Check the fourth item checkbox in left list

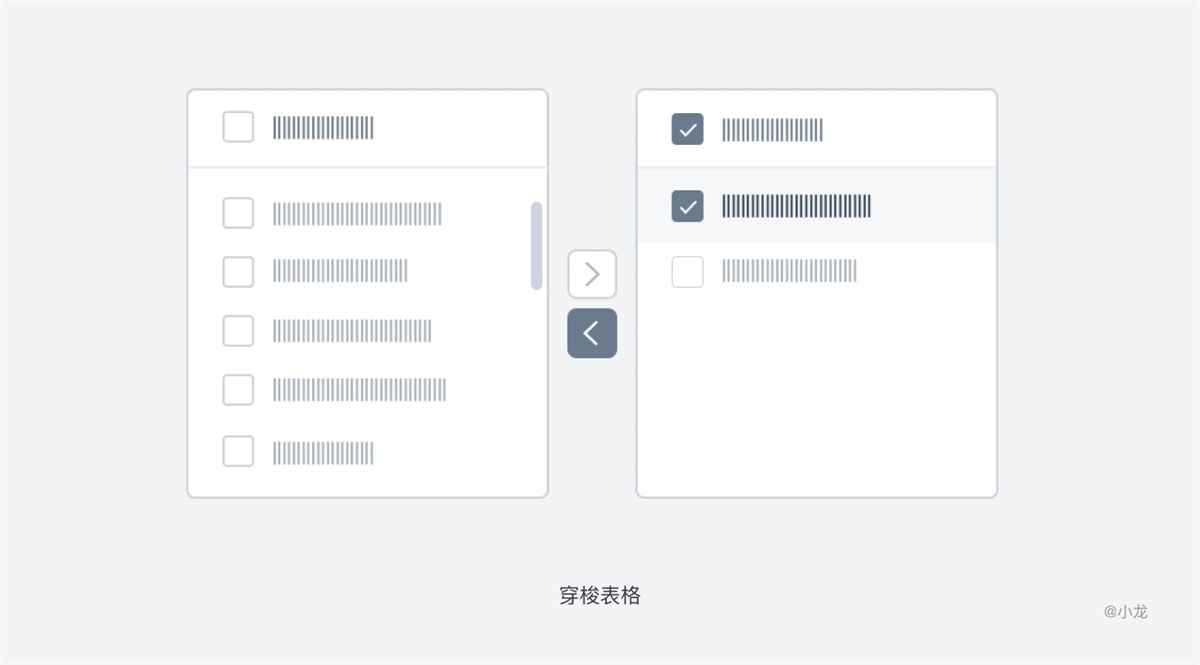(238, 390)
